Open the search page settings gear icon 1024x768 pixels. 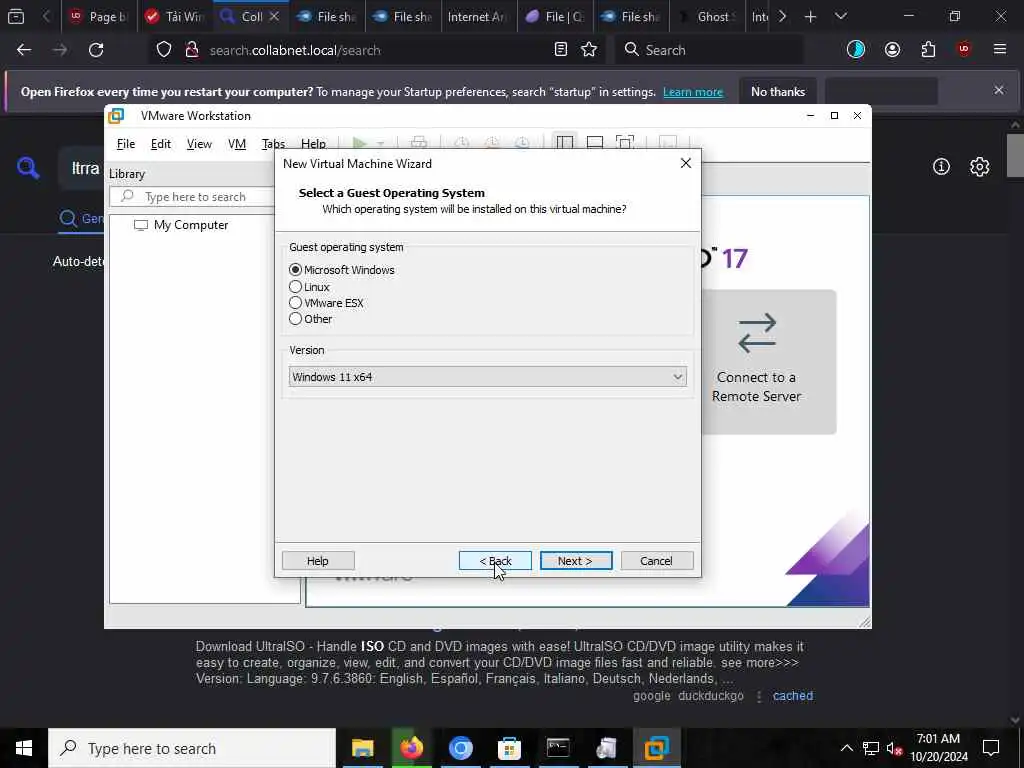point(979,167)
